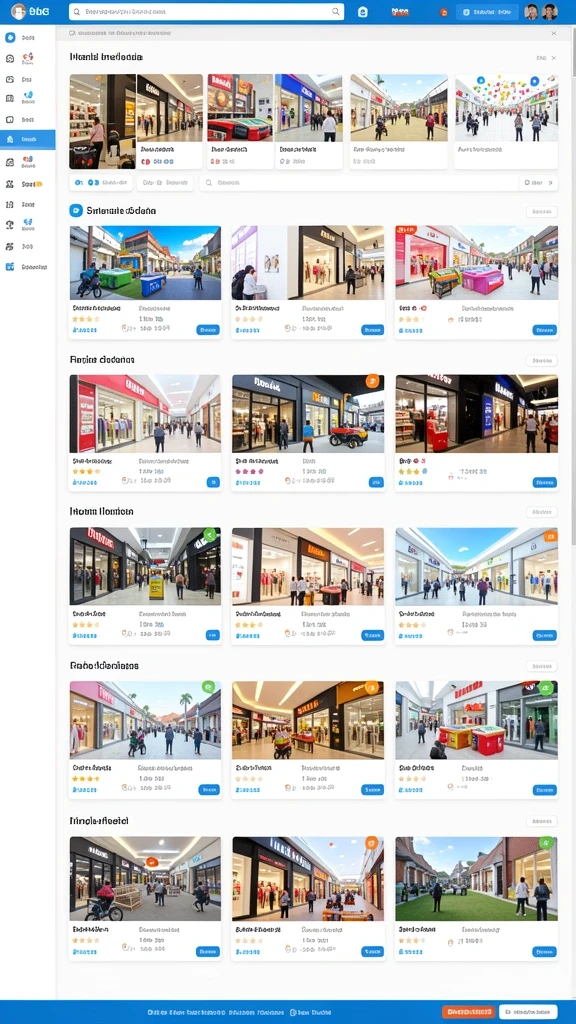This screenshot has height=1024, width=576.
Task: Expand the chevron at the filter row's end
Action: [551, 184]
